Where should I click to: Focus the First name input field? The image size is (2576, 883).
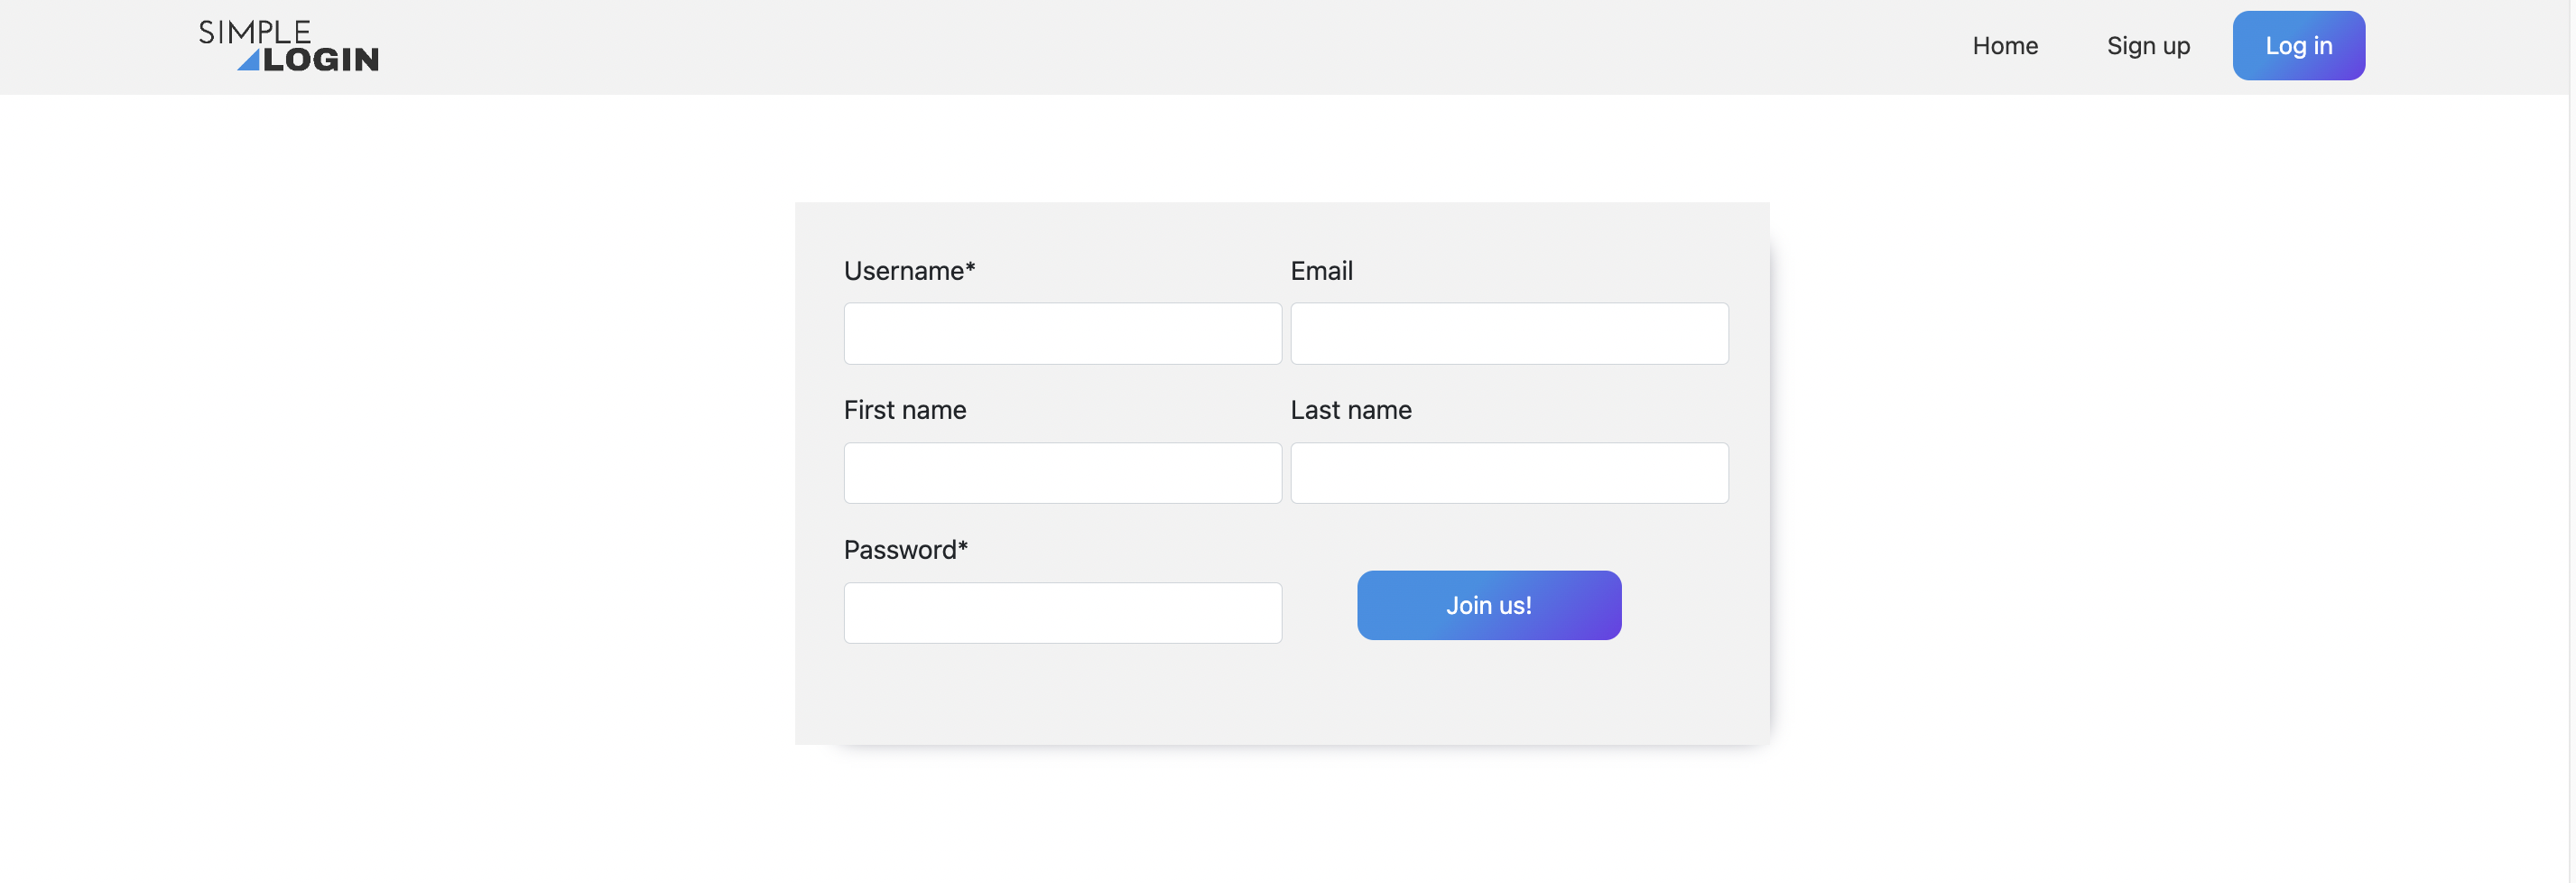click(x=1062, y=472)
